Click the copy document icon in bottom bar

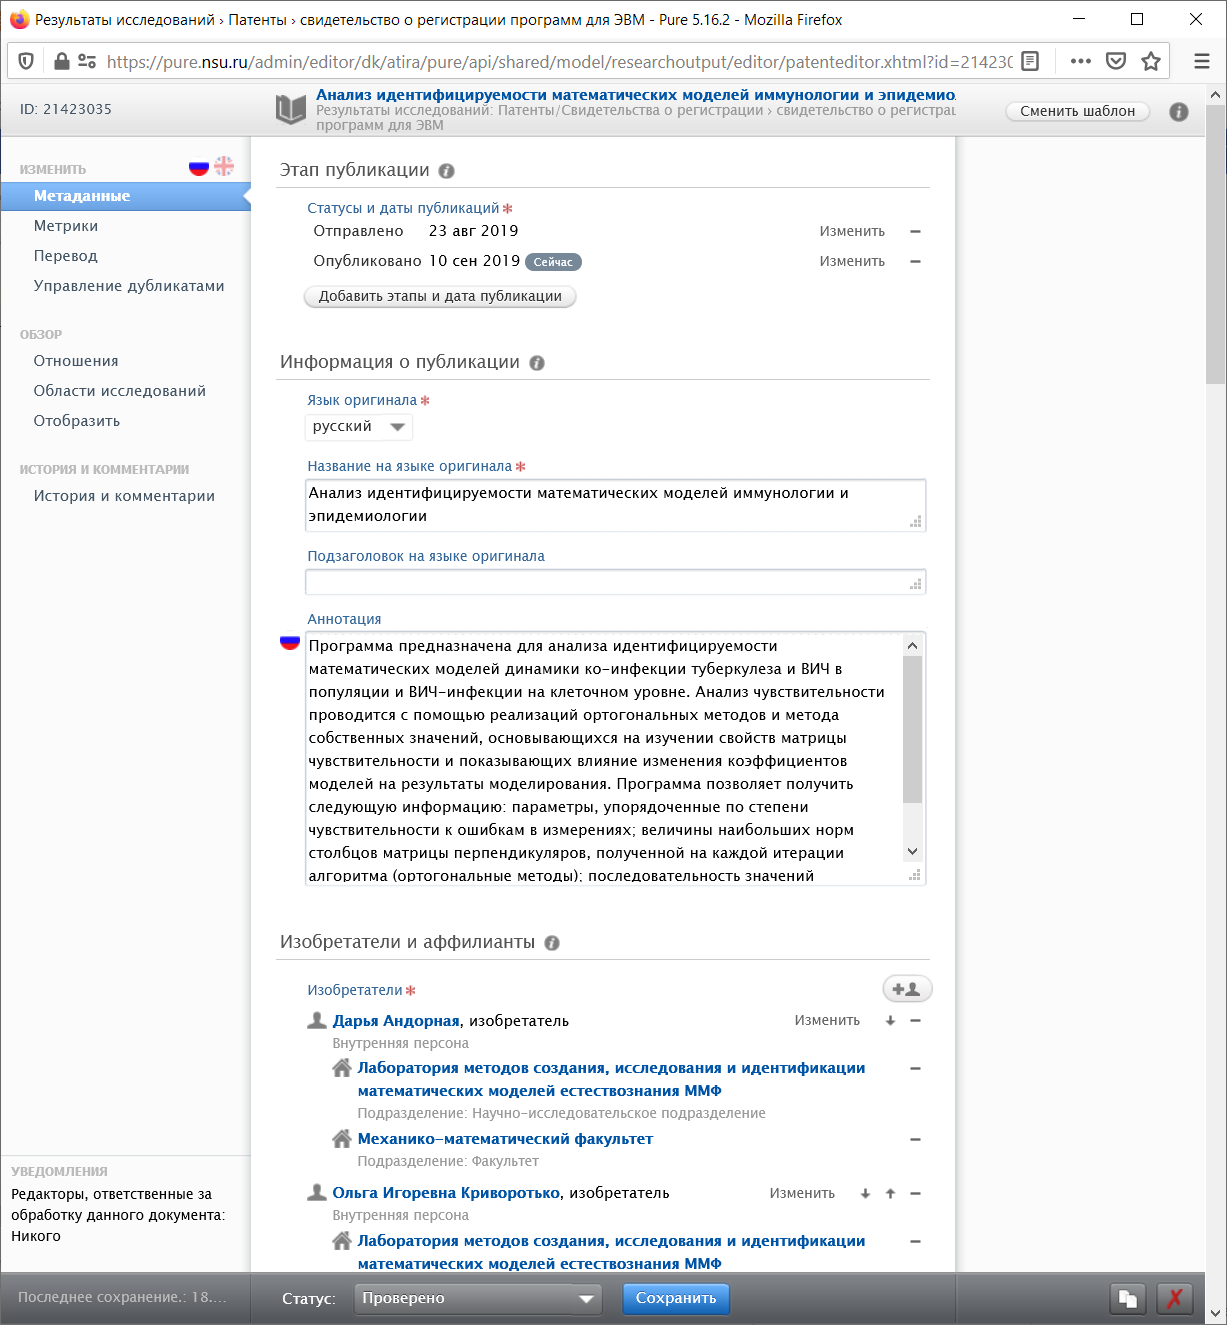pyautogui.click(x=1128, y=1299)
